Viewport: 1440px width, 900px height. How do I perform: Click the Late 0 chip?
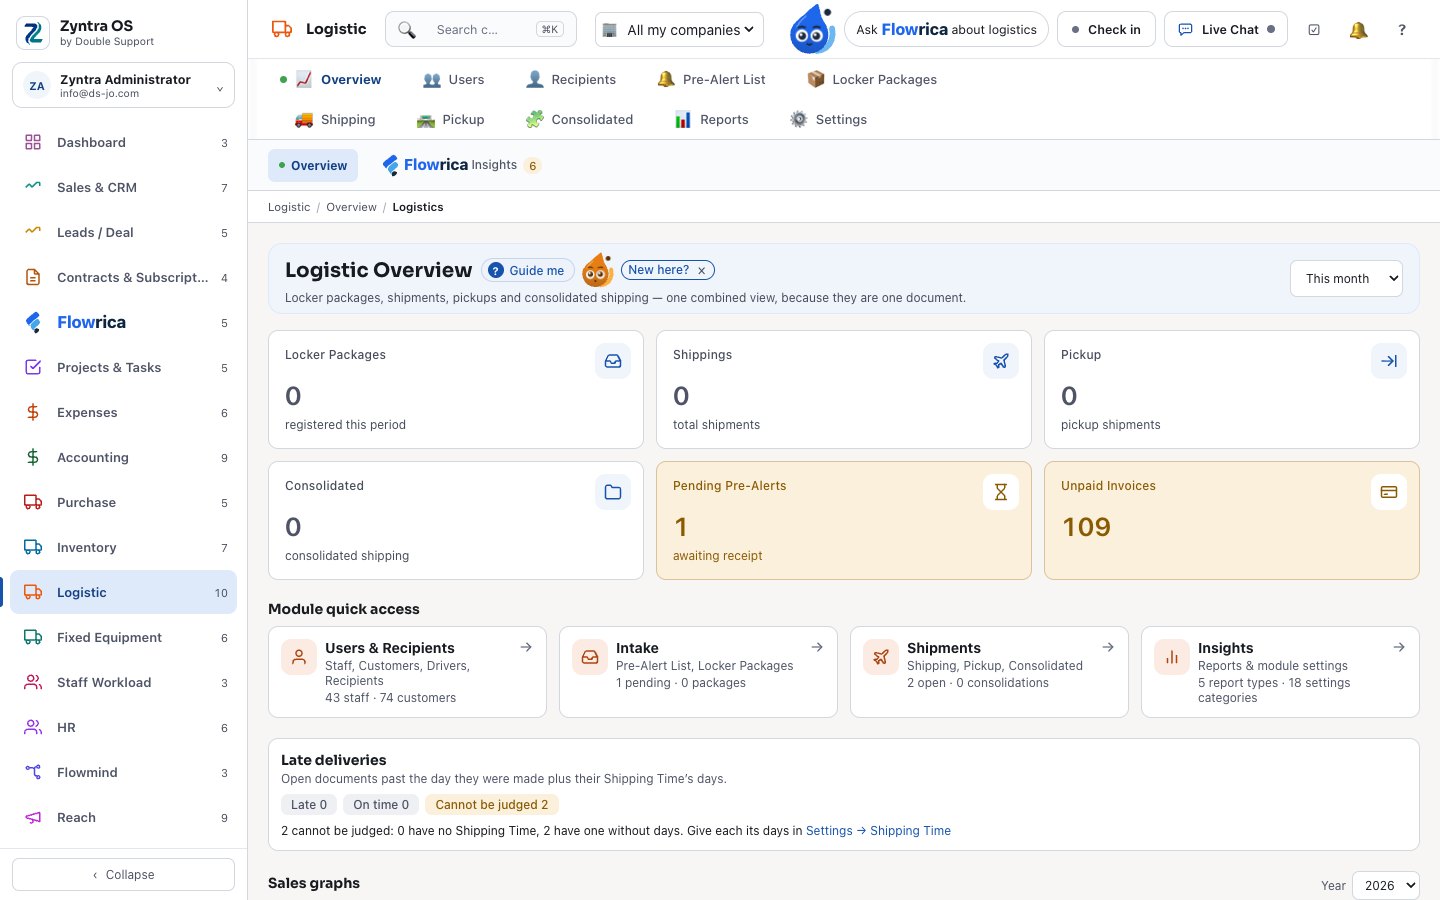308,804
